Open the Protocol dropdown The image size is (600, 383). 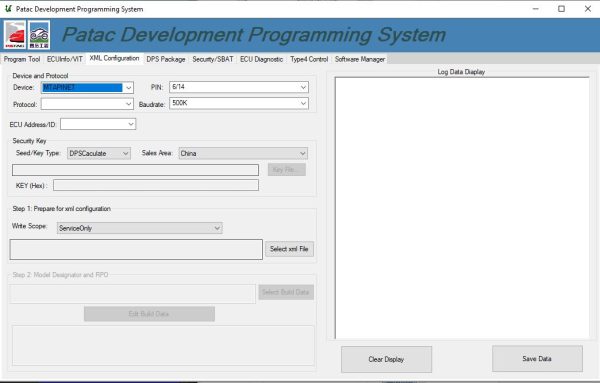129,104
